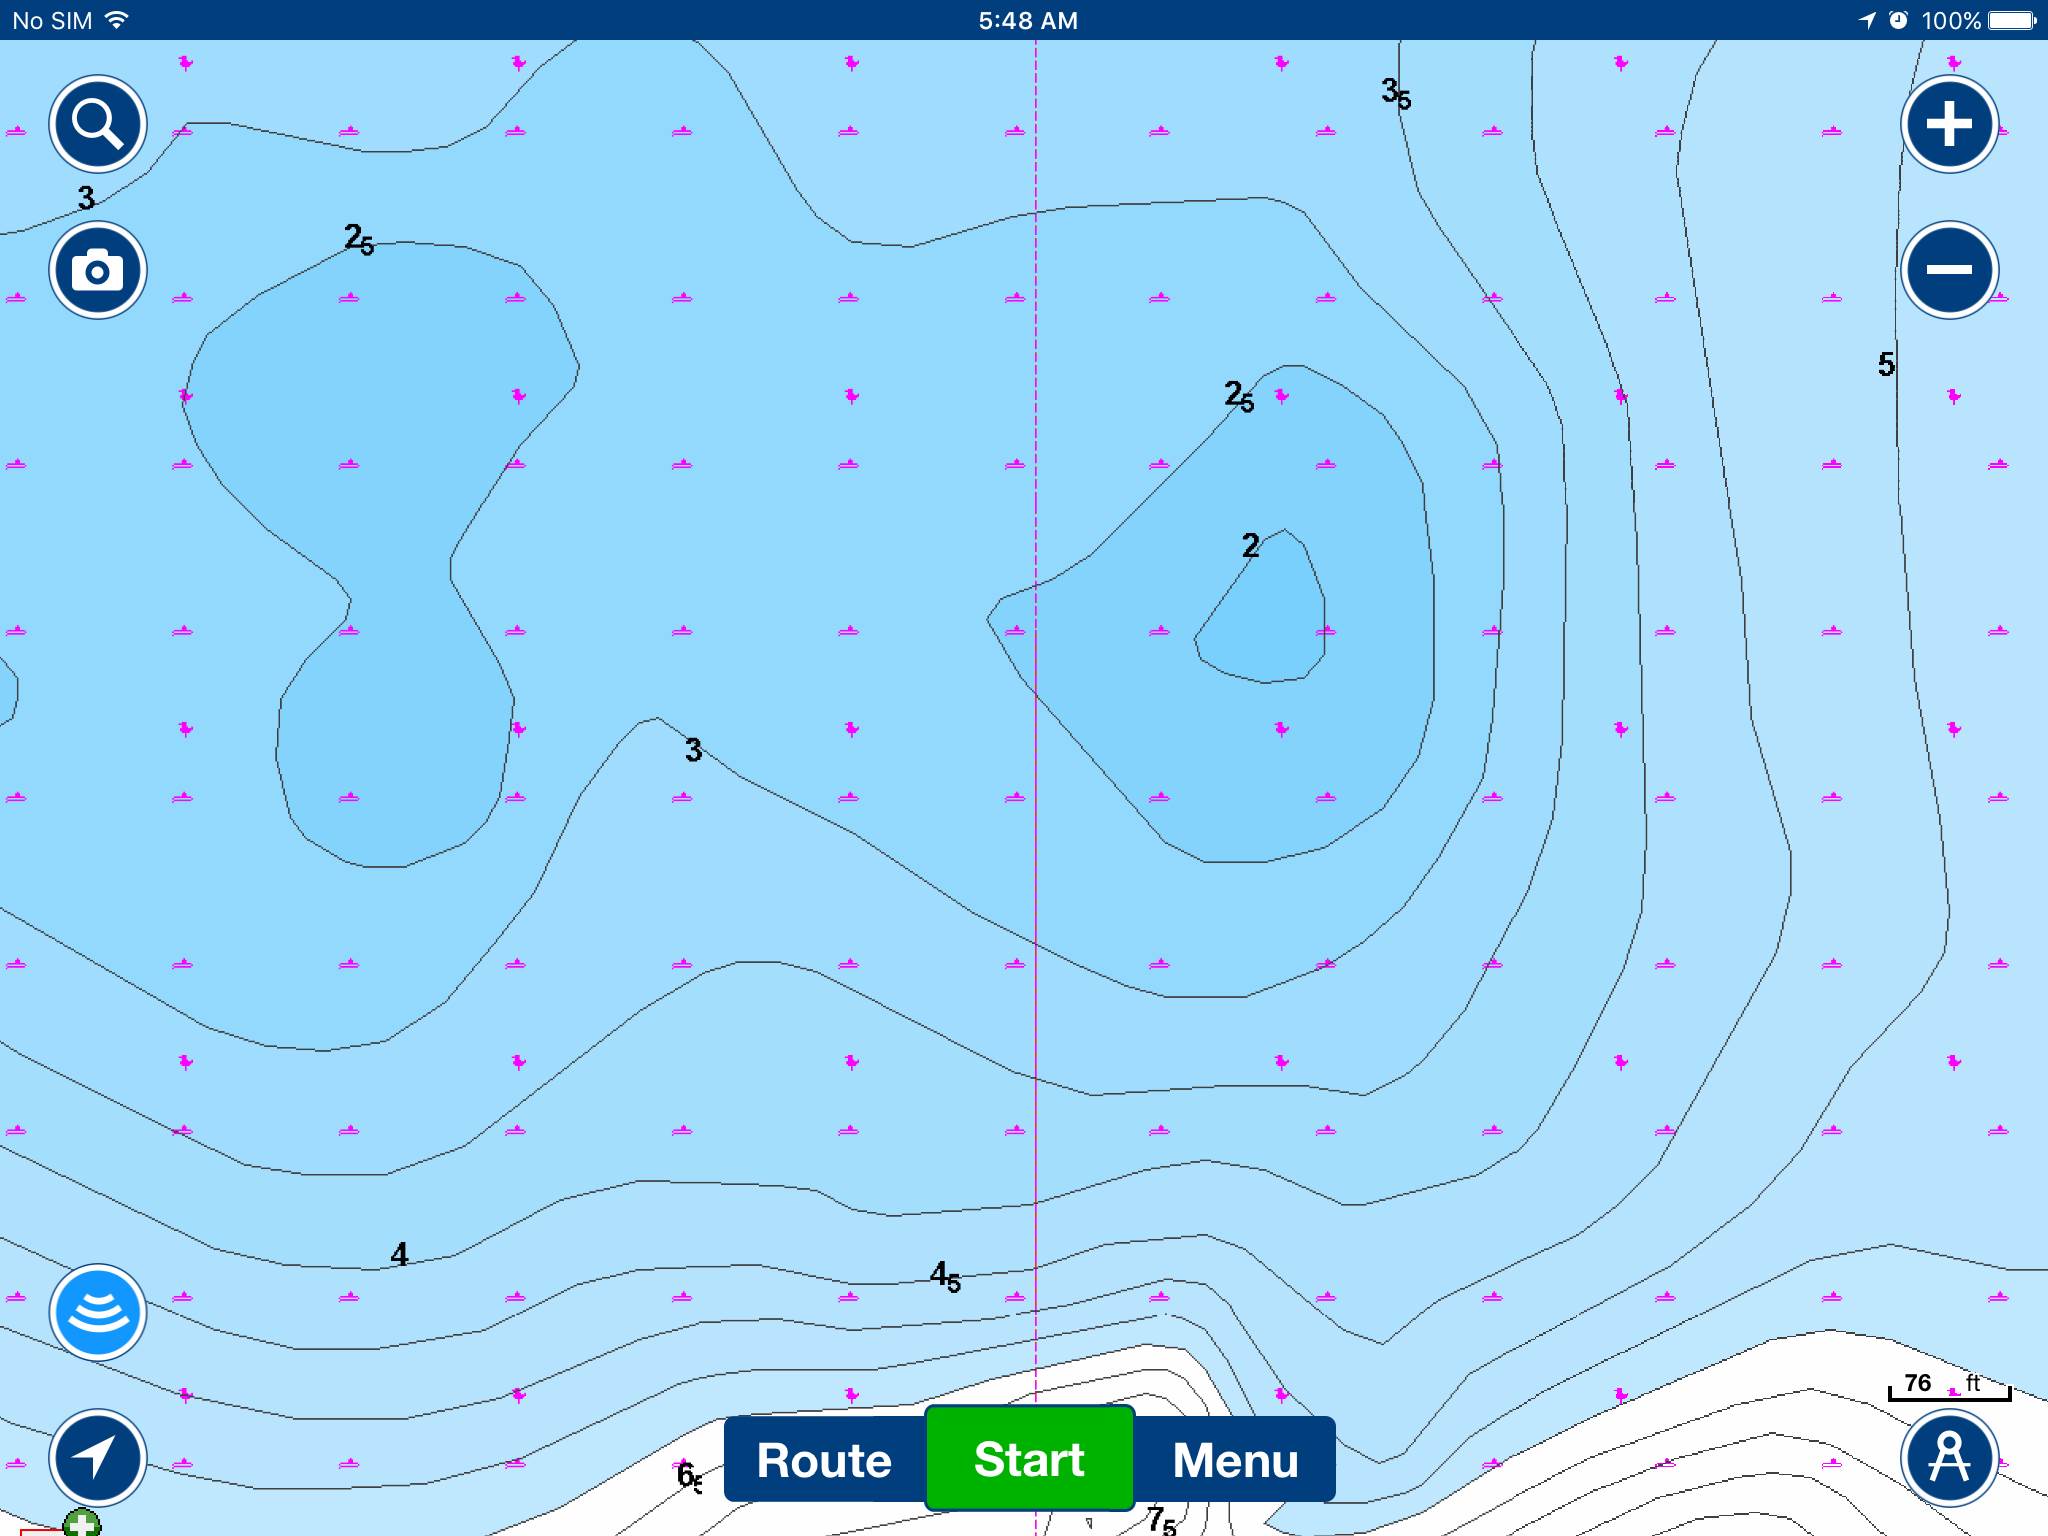Open the distance measuring divider tool
2048x1536 pixels.
pyautogui.click(x=1949, y=1458)
